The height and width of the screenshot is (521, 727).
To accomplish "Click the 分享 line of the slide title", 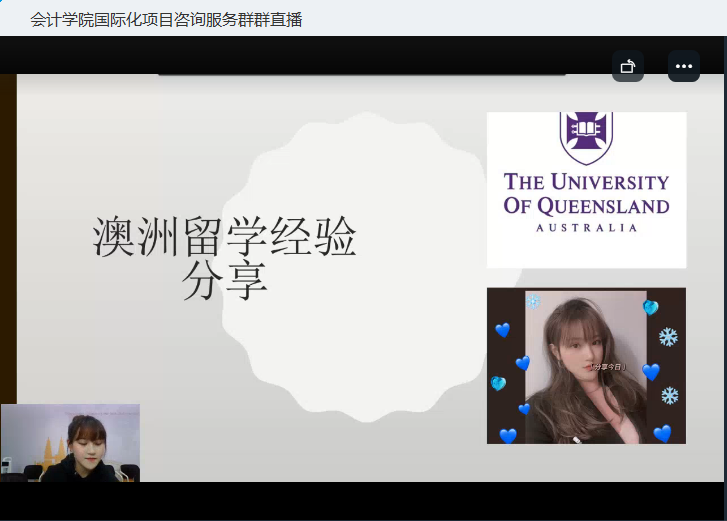I will pyautogui.click(x=224, y=281).
